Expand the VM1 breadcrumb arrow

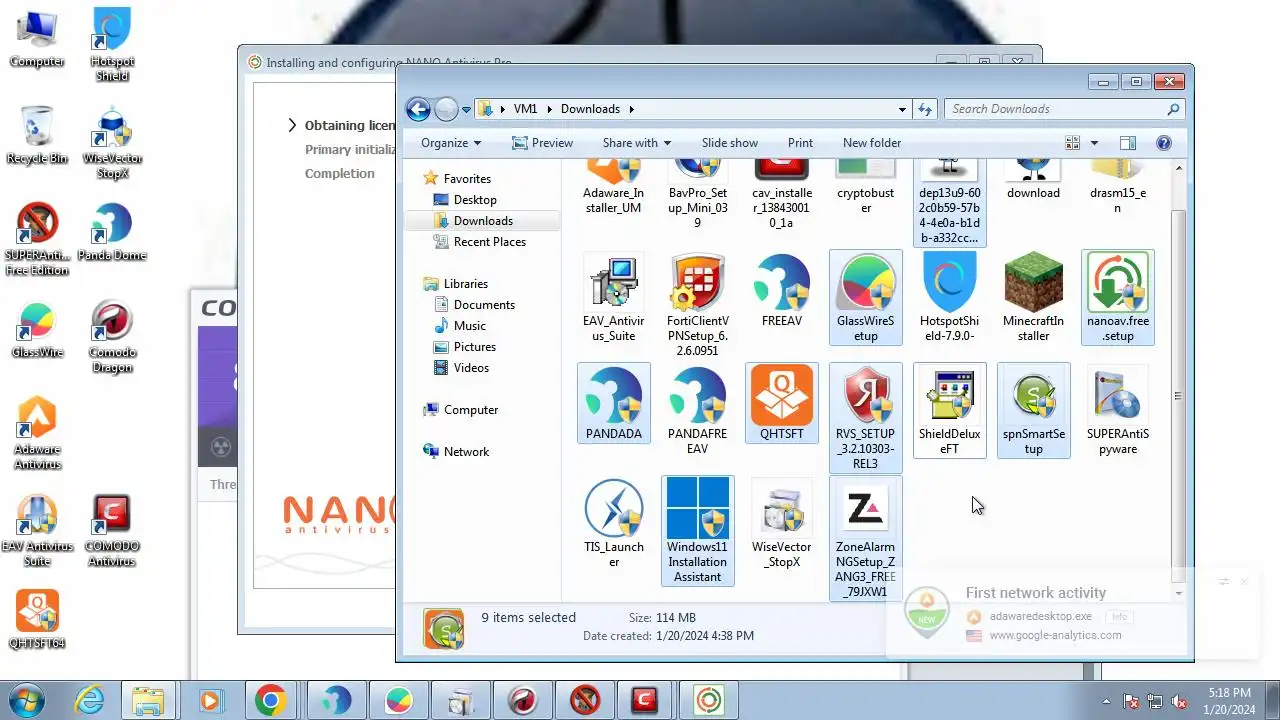pos(548,109)
